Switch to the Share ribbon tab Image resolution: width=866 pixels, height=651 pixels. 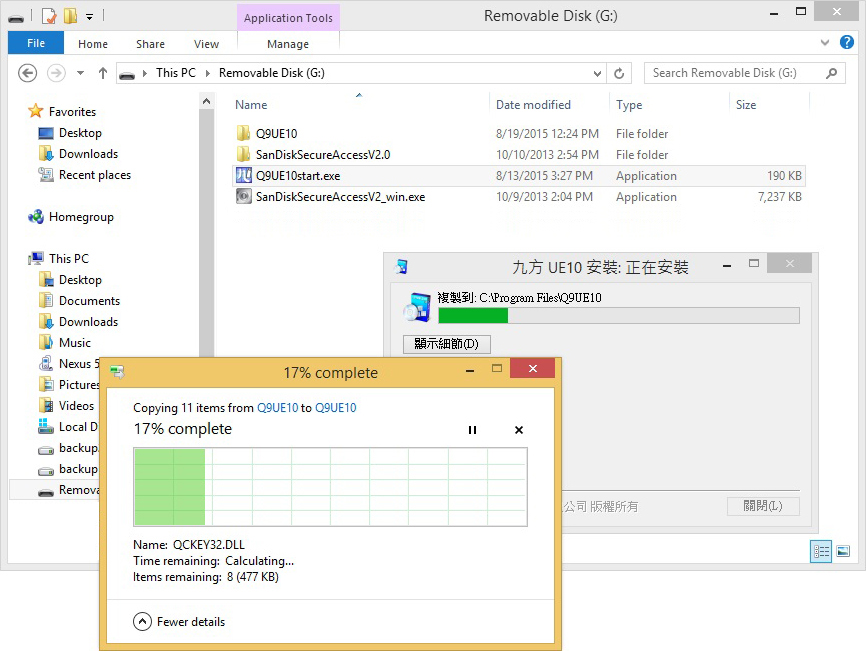click(150, 44)
